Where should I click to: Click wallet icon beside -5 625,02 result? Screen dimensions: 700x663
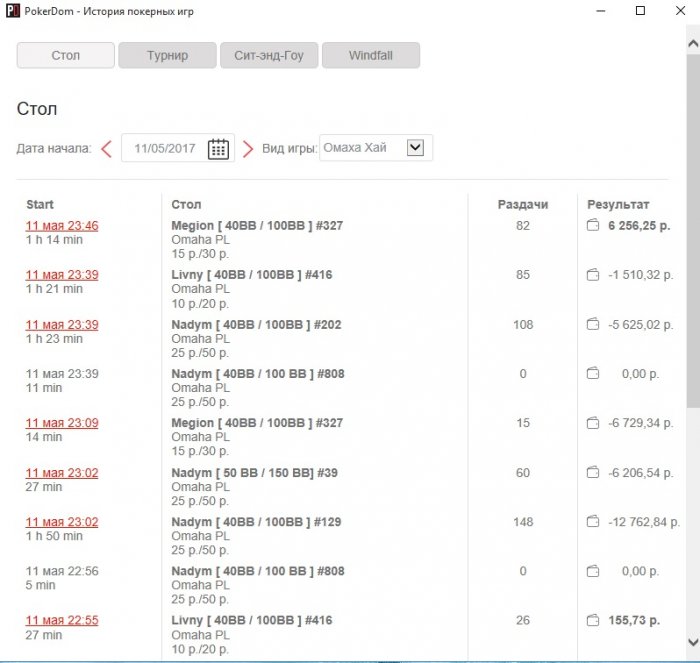[x=593, y=325]
